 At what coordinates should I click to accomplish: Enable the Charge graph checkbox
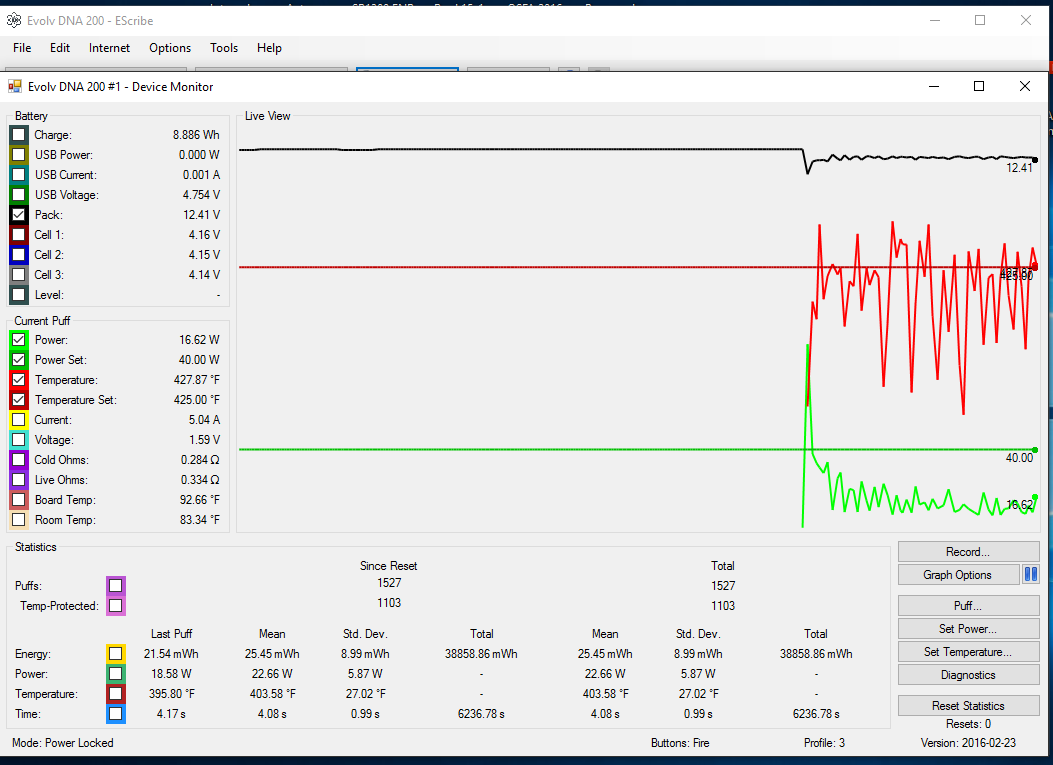click(x=19, y=135)
